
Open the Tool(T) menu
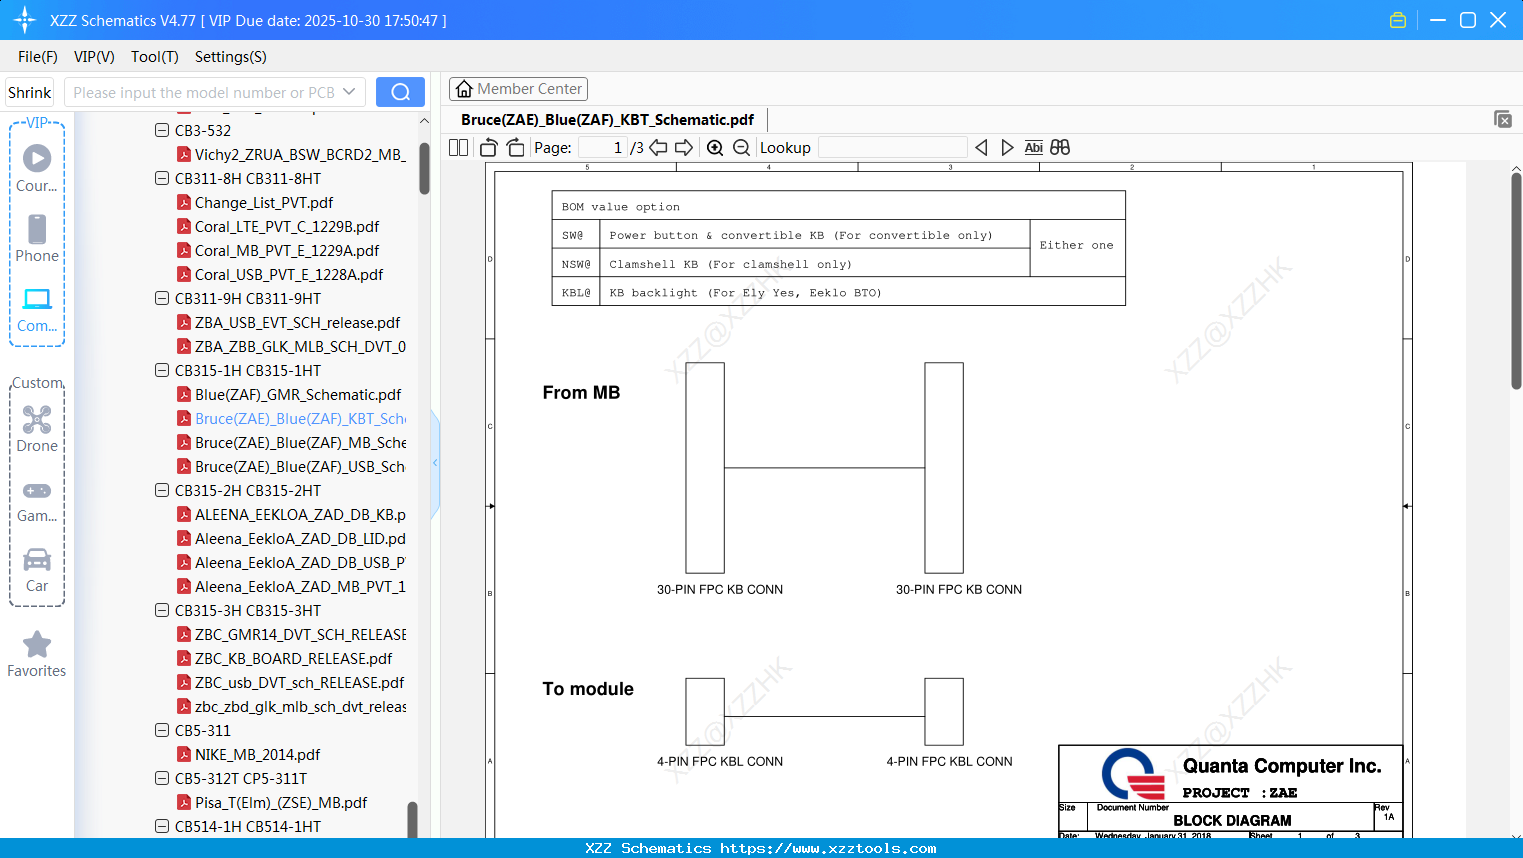click(155, 57)
